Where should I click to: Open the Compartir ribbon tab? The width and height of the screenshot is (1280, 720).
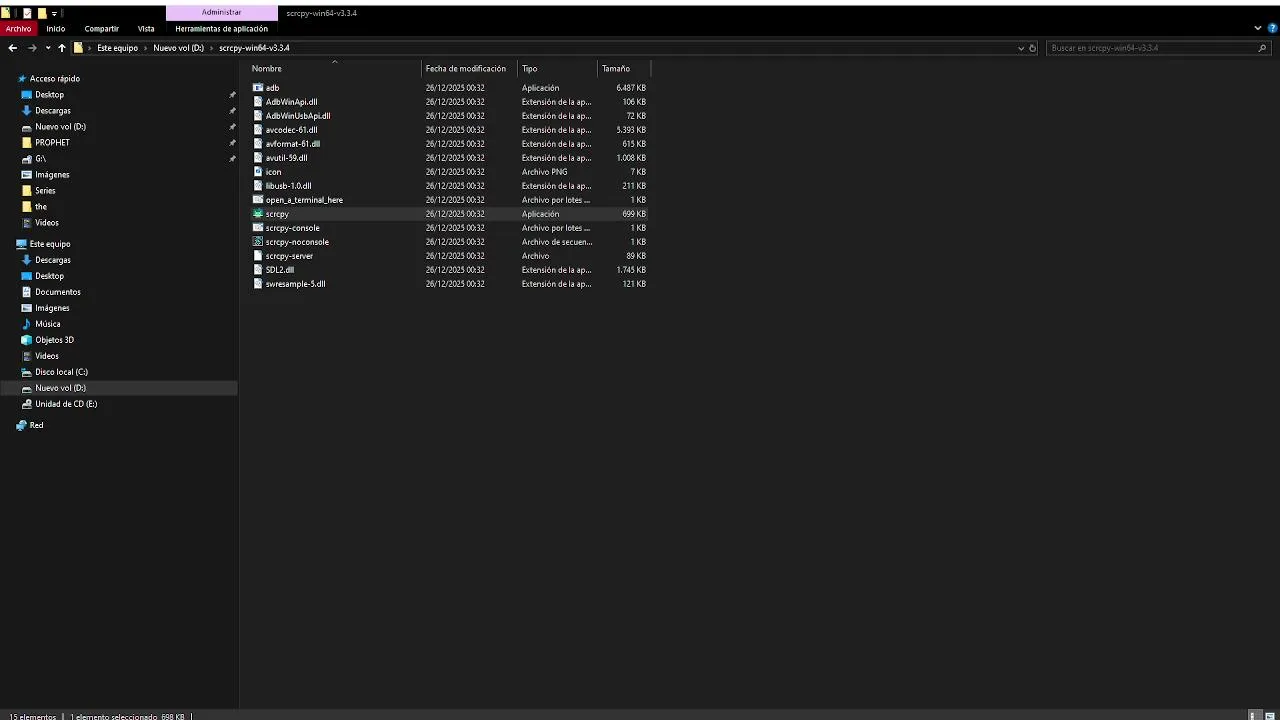tap(102, 29)
